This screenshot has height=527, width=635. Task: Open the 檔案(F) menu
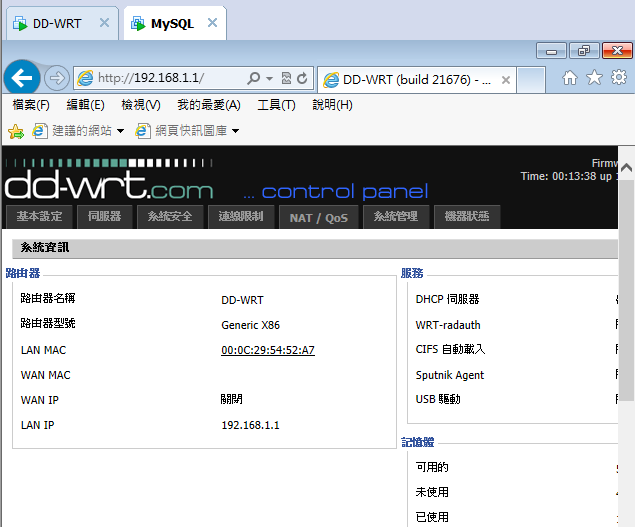tap(31, 105)
